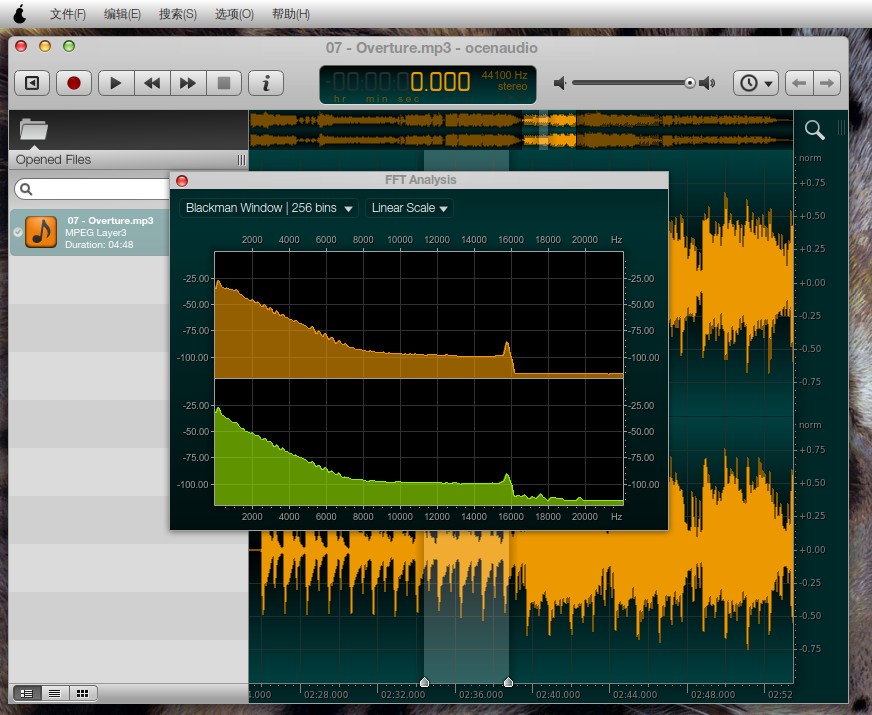Click the 02:36.000 time ruler label

(x=481, y=694)
